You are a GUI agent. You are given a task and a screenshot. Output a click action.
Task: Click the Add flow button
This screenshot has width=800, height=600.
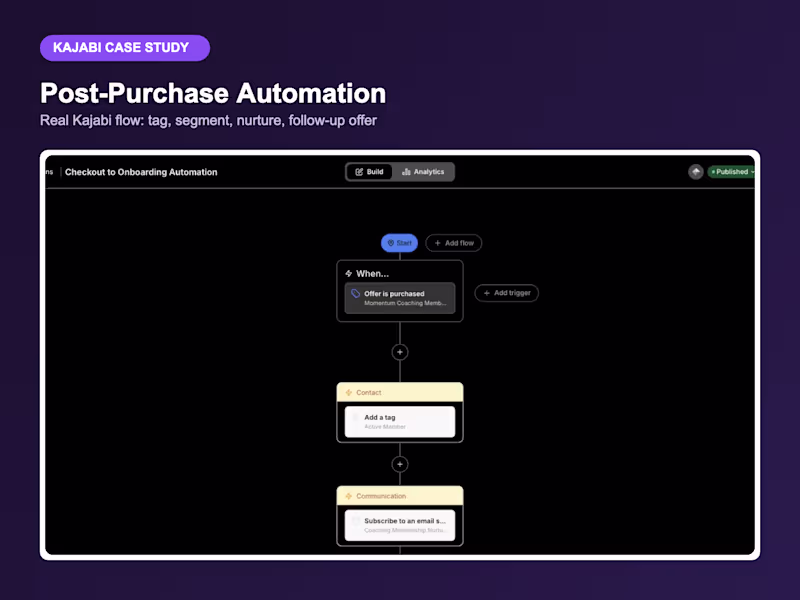pyautogui.click(x=454, y=243)
